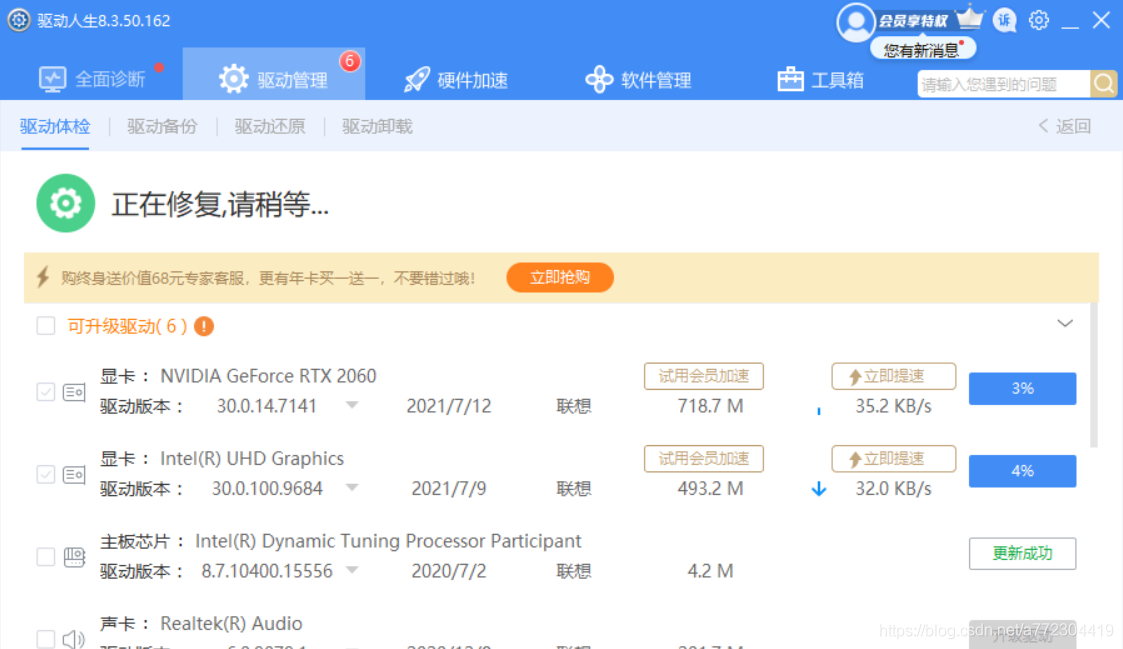Click the 35.2 KB/s speed value
The width and height of the screenshot is (1123, 649).
893,406
